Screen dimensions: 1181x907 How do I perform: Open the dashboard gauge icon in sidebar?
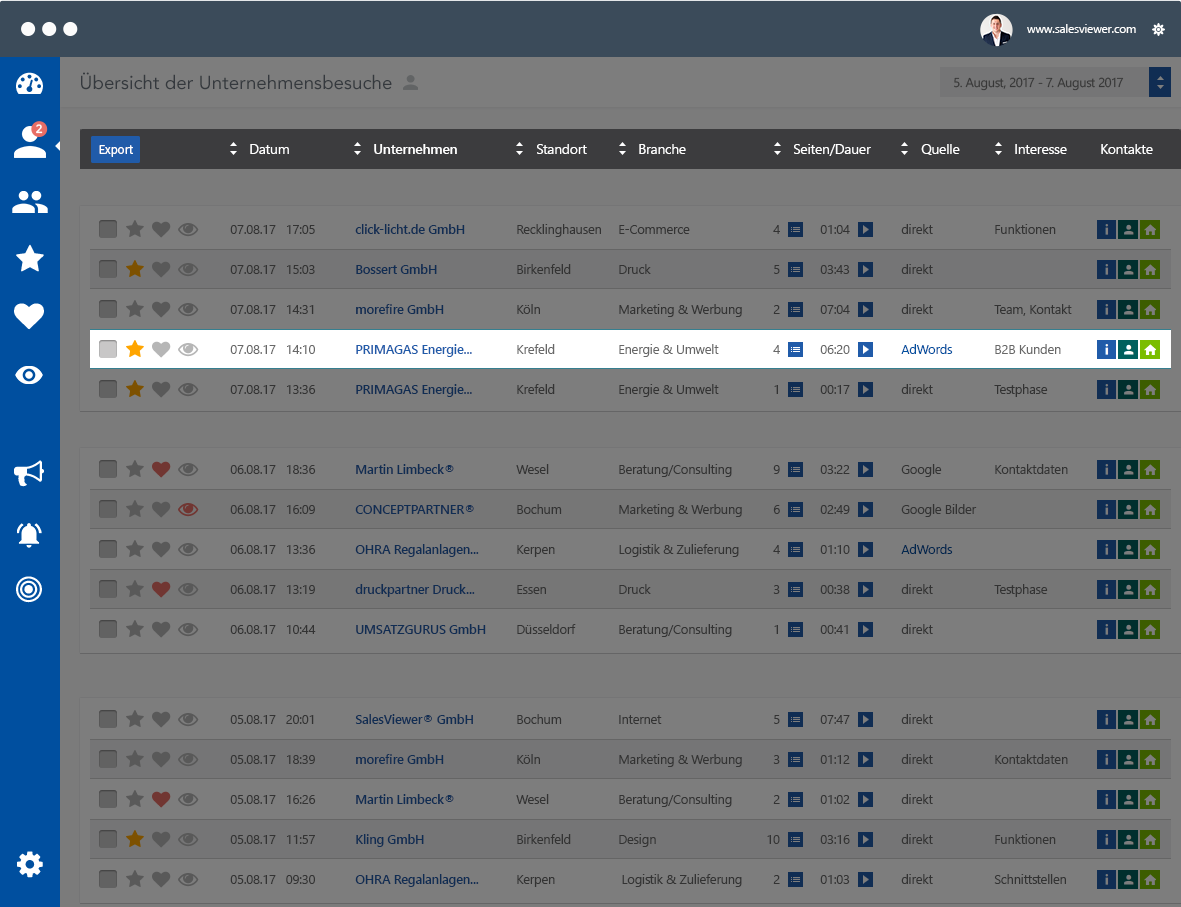pyautogui.click(x=29, y=84)
